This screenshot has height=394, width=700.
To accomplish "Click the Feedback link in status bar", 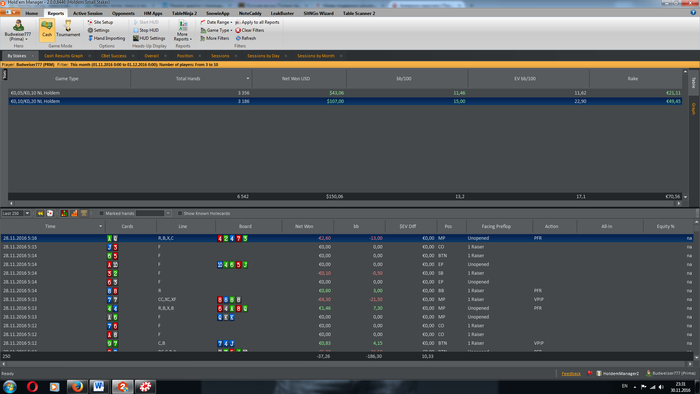I will click(571, 373).
